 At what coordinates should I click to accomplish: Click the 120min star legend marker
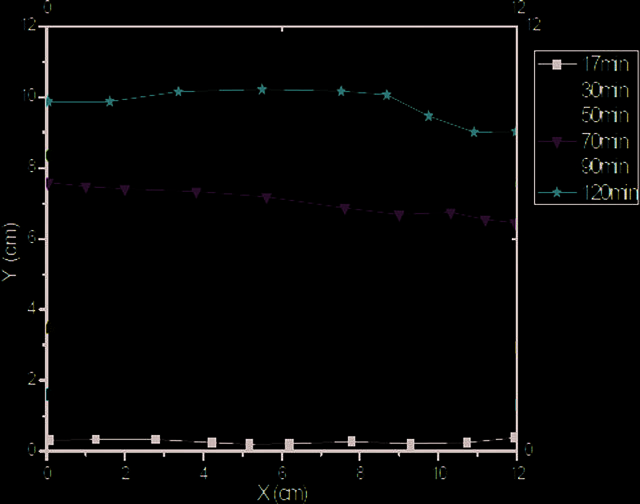(557, 192)
